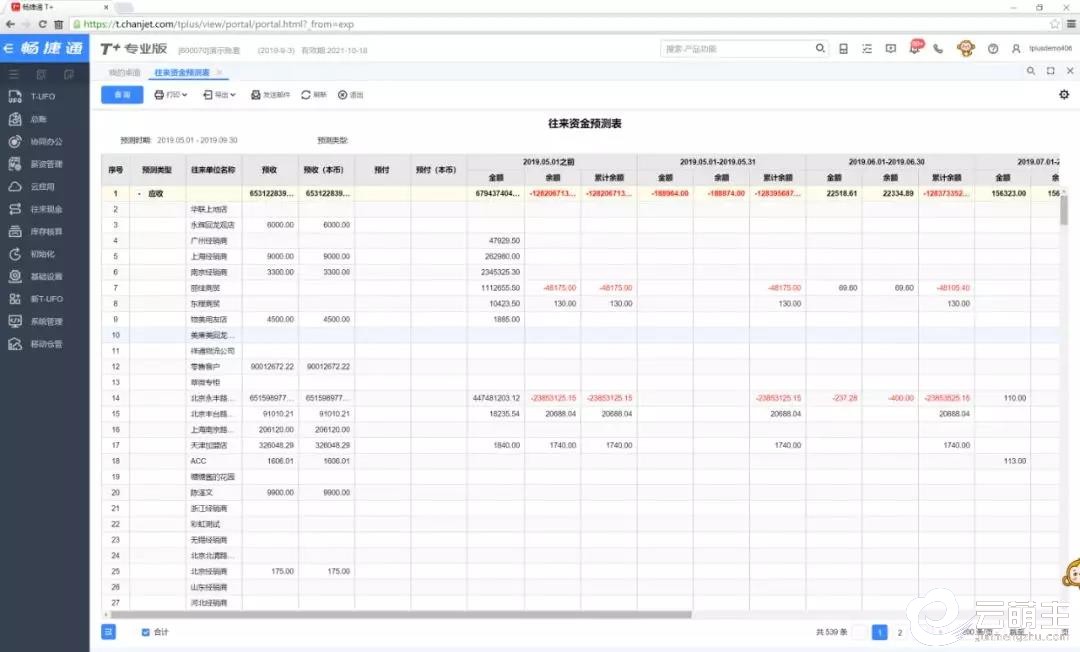
Task: Click the help question mark icon
Action: pos(992,48)
